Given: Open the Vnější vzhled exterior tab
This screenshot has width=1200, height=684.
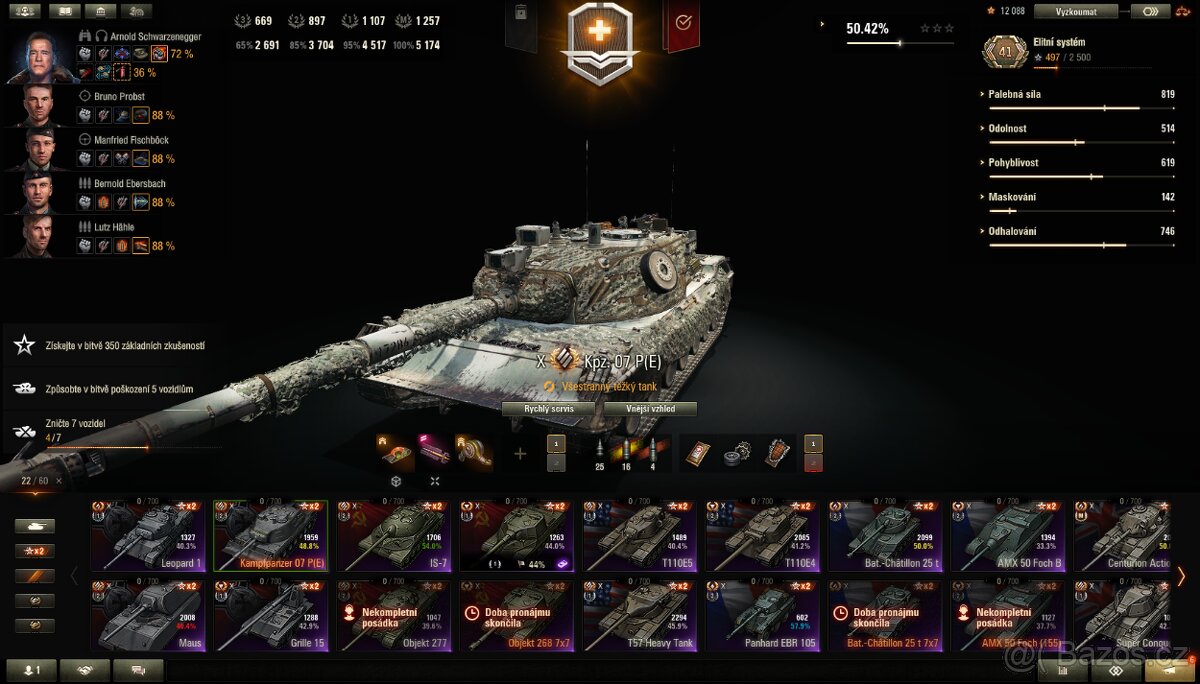Looking at the screenshot, I should (649, 409).
